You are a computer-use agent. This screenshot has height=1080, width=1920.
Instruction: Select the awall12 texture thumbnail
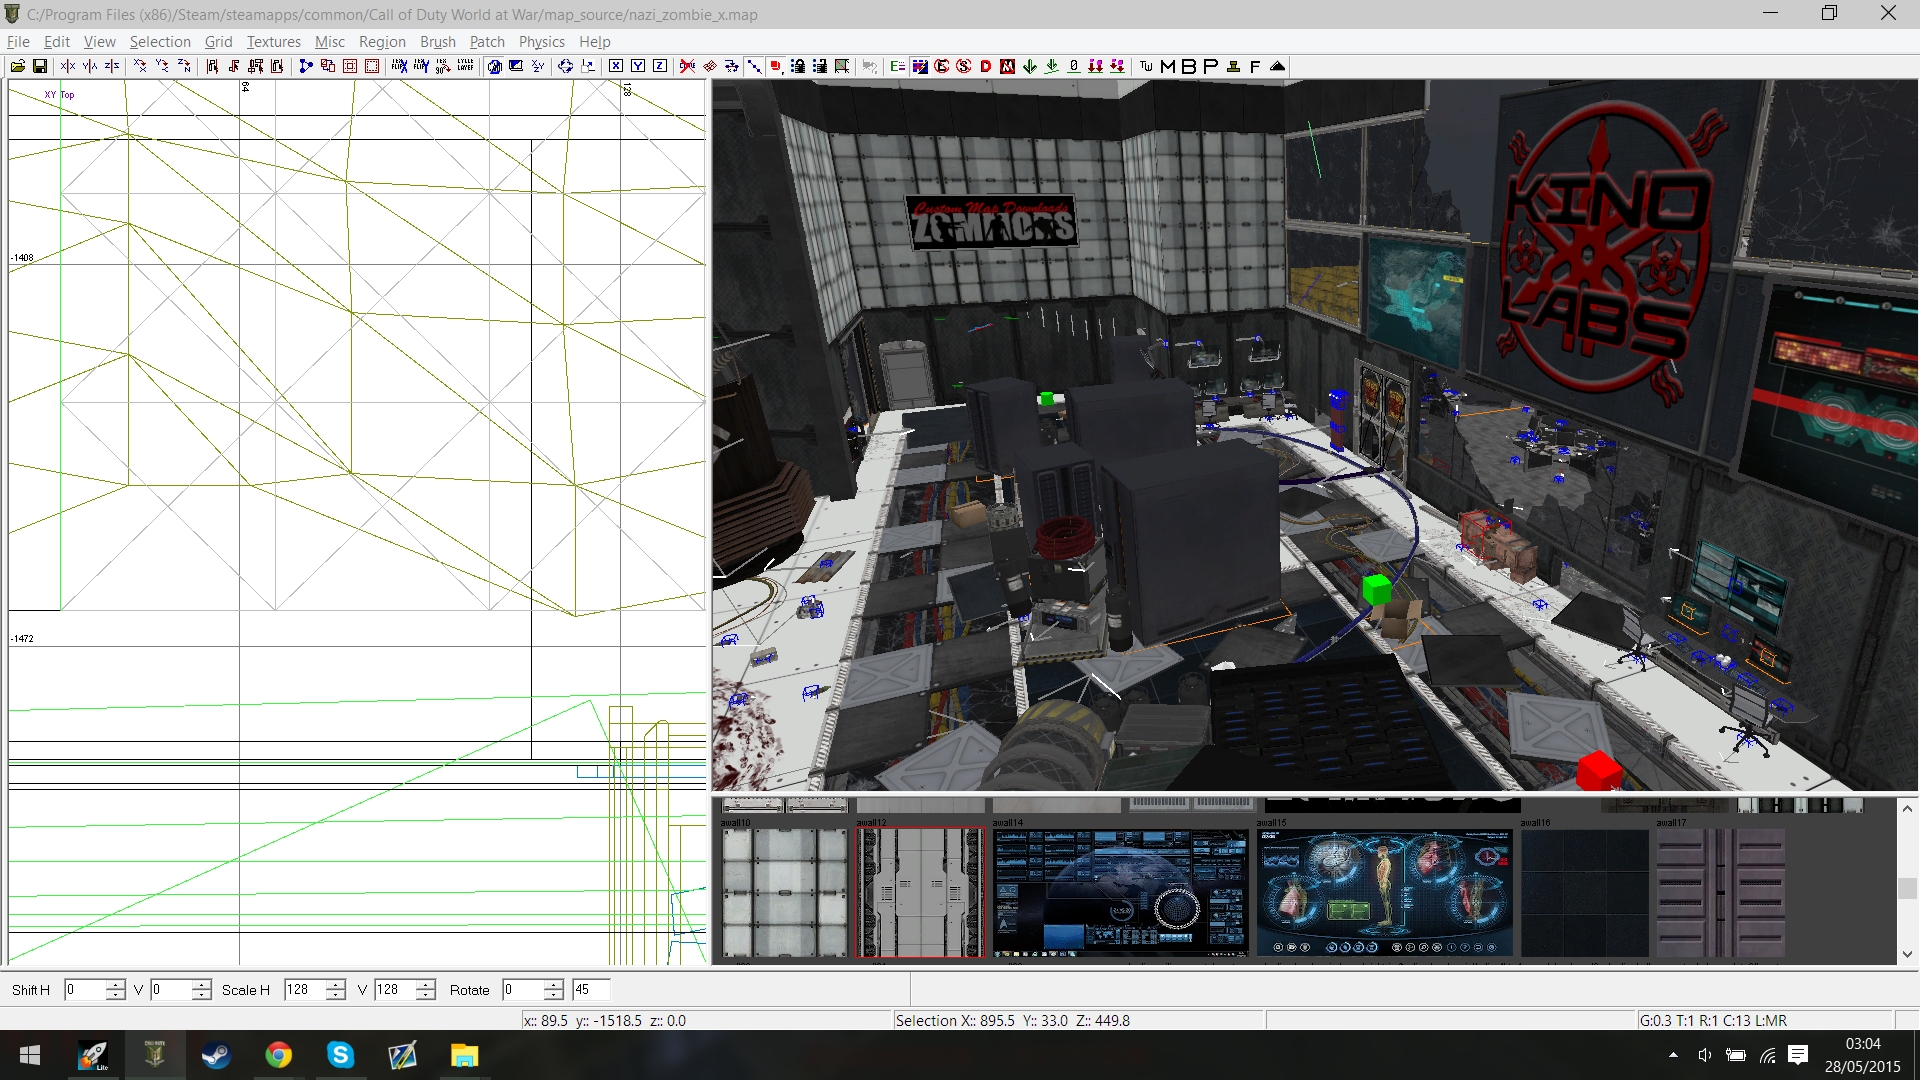click(x=920, y=892)
